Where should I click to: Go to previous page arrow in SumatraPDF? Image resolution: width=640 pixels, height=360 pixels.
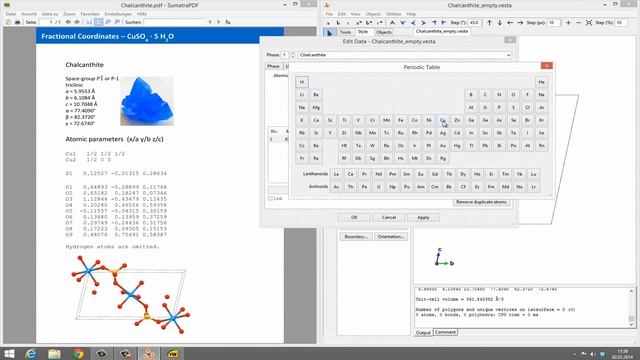coord(68,22)
